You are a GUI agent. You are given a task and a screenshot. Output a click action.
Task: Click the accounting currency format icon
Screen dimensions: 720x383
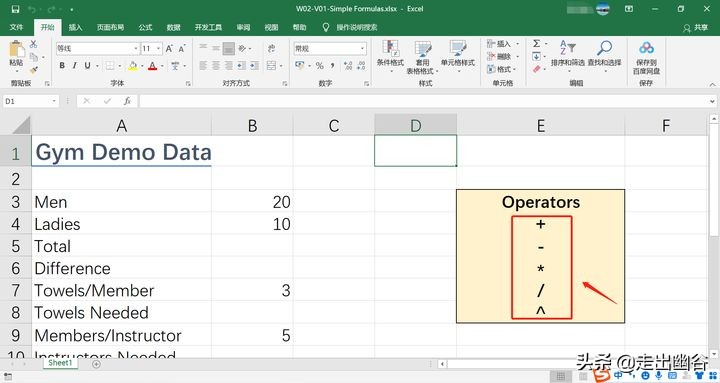[x=300, y=66]
